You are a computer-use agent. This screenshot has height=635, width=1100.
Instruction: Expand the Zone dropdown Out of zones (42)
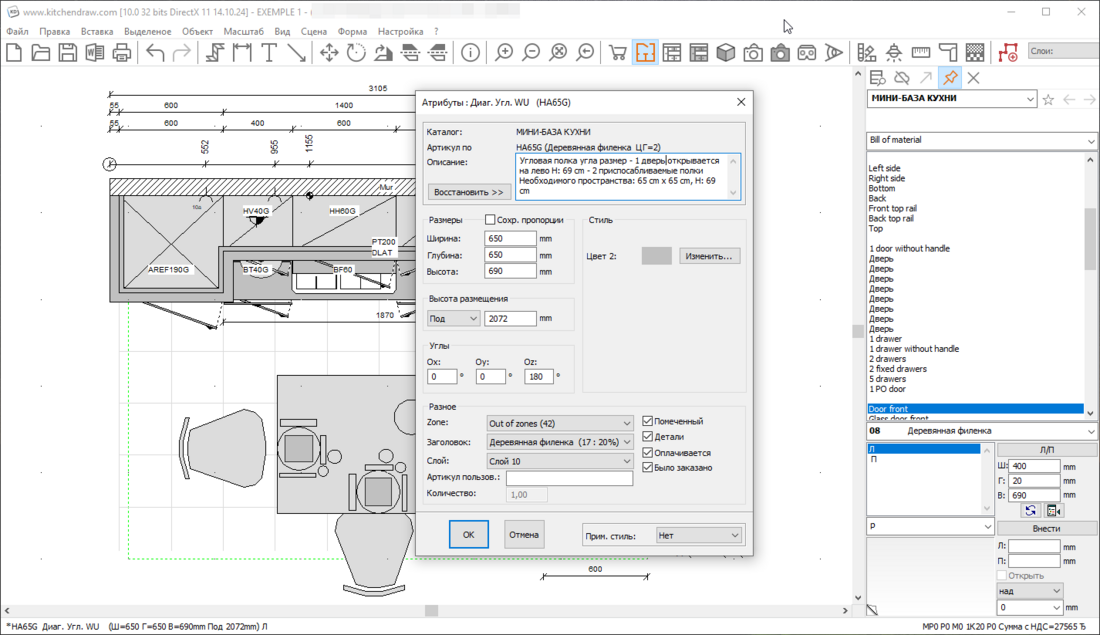[559, 423]
